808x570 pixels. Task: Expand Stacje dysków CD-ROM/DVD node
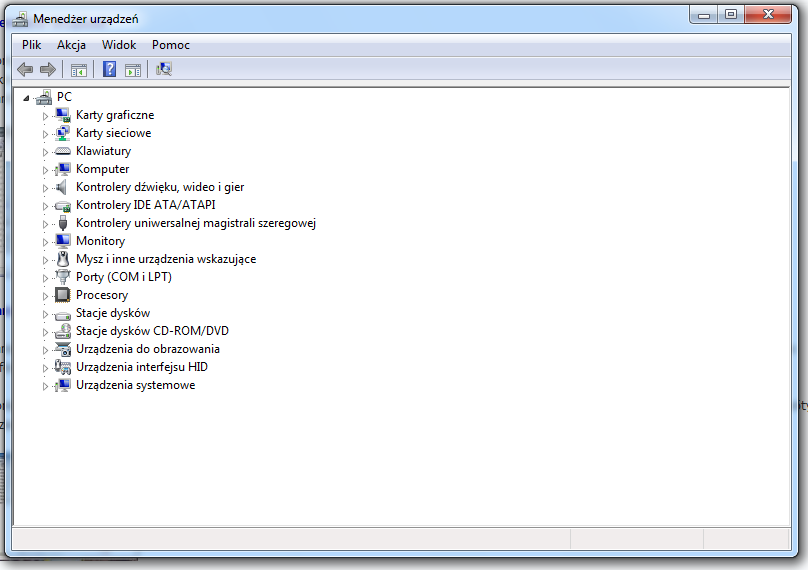[45, 332]
